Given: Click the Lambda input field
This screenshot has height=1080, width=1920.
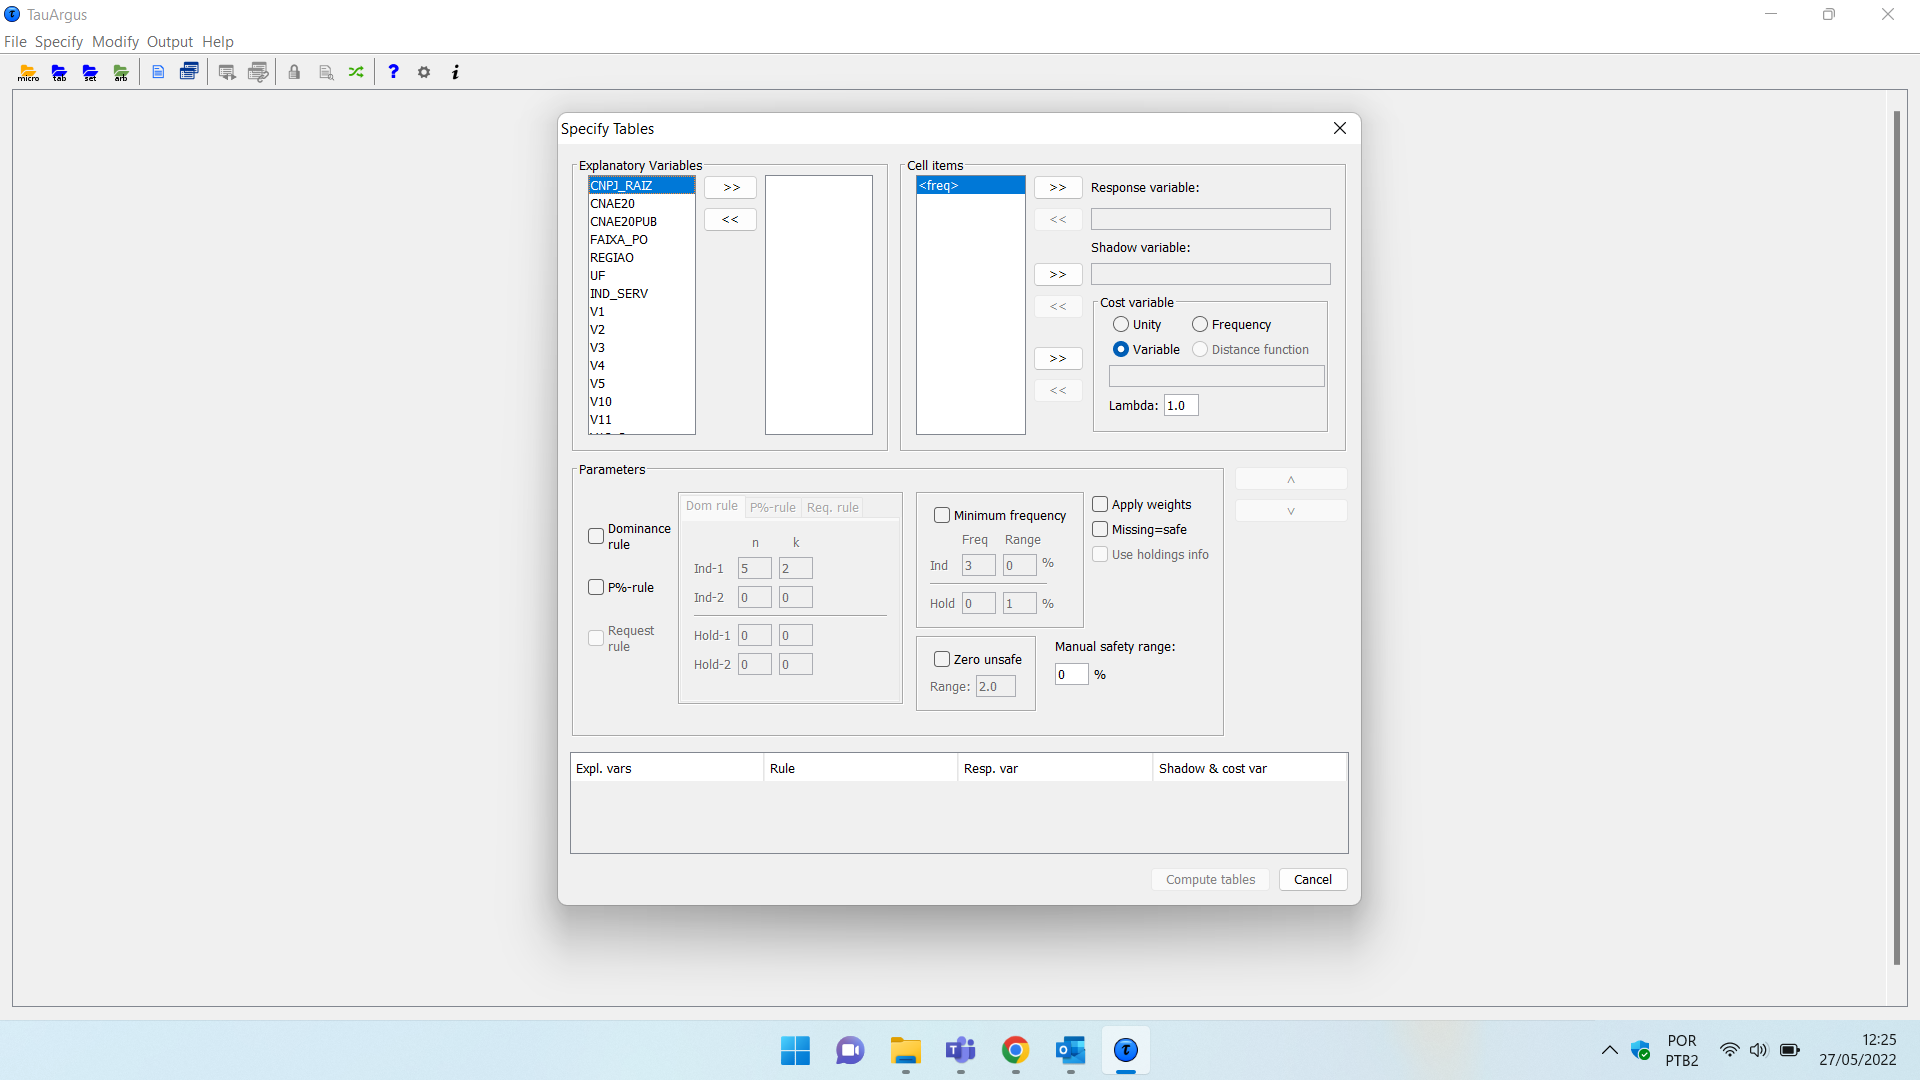Looking at the screenshot, I should point(1180,405).
